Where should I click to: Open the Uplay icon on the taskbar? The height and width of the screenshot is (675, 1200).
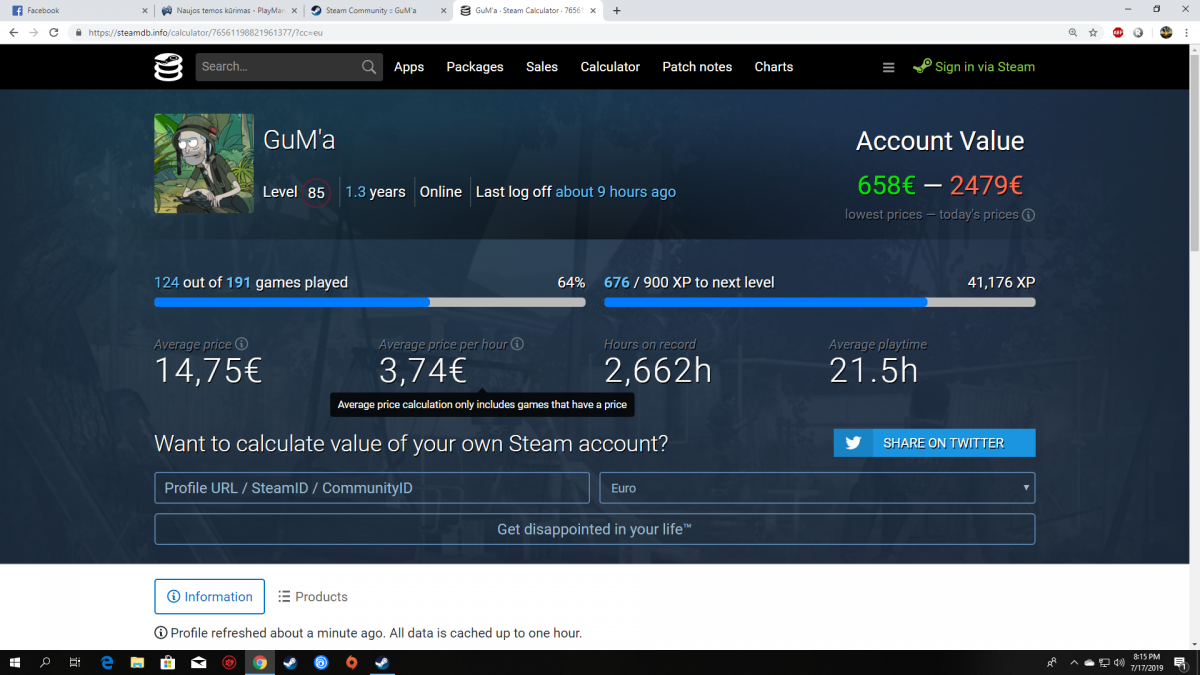321,662
